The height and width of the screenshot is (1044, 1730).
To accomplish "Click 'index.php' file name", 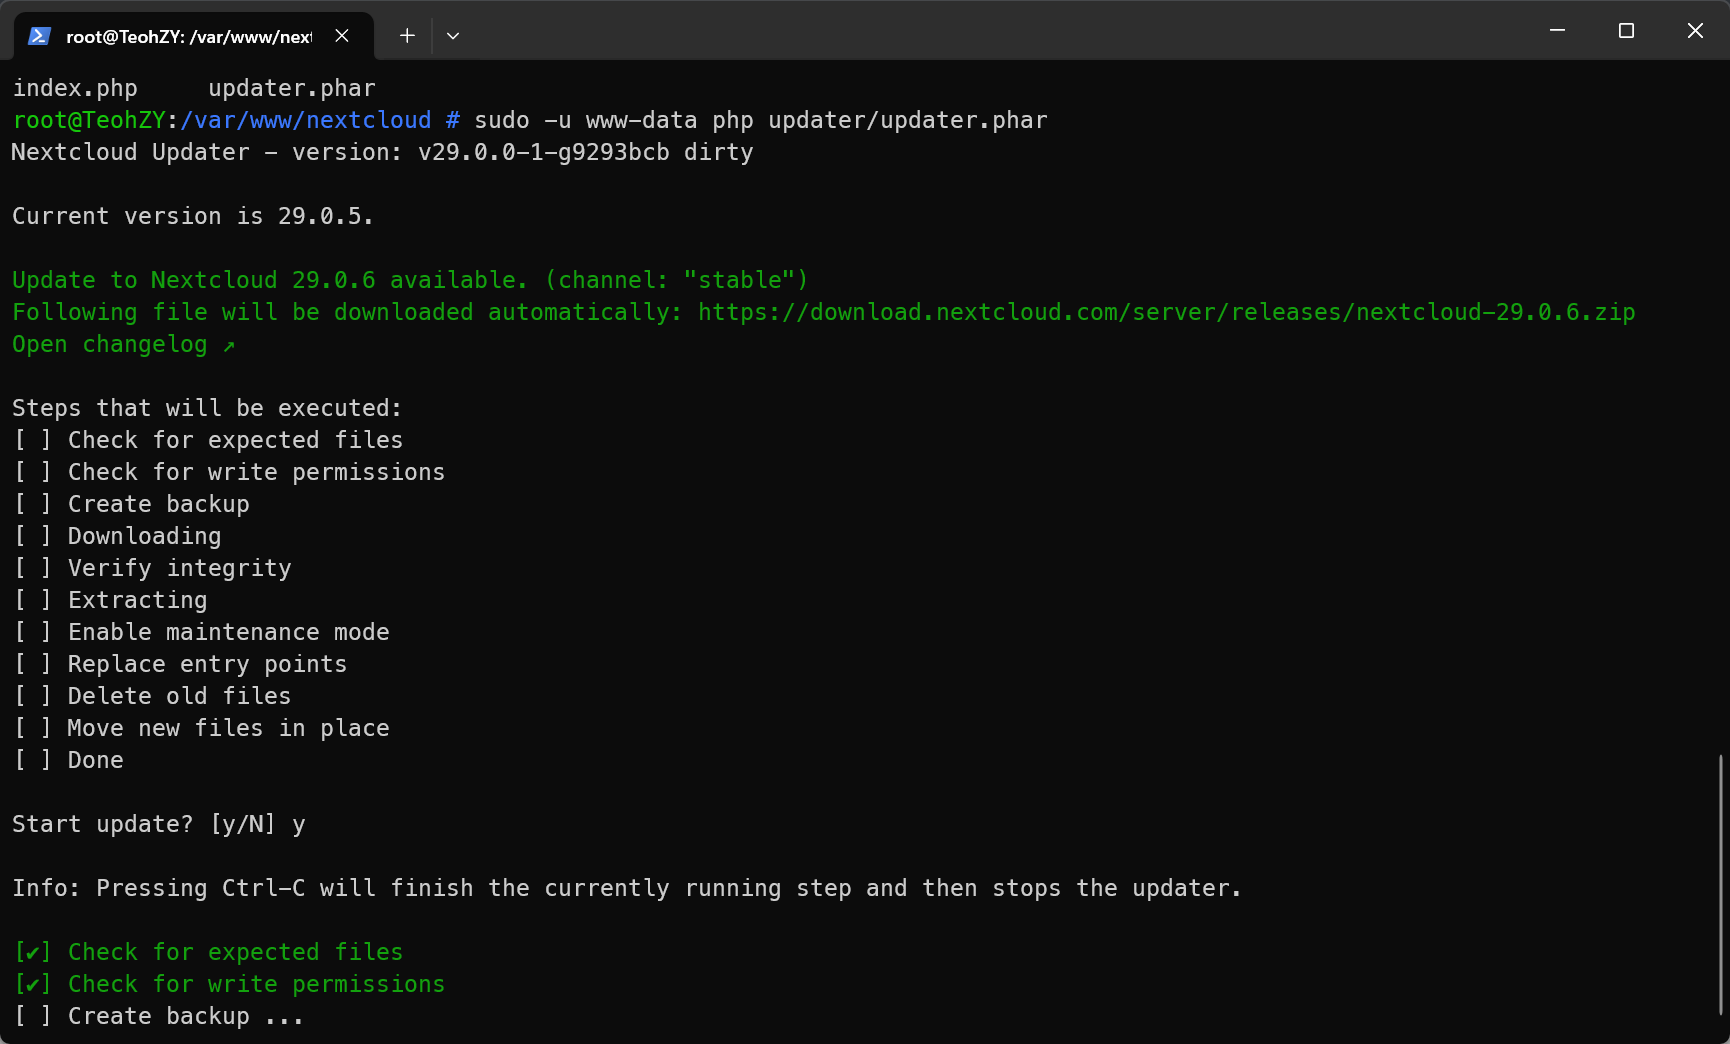I will click(x=75, y=88).
